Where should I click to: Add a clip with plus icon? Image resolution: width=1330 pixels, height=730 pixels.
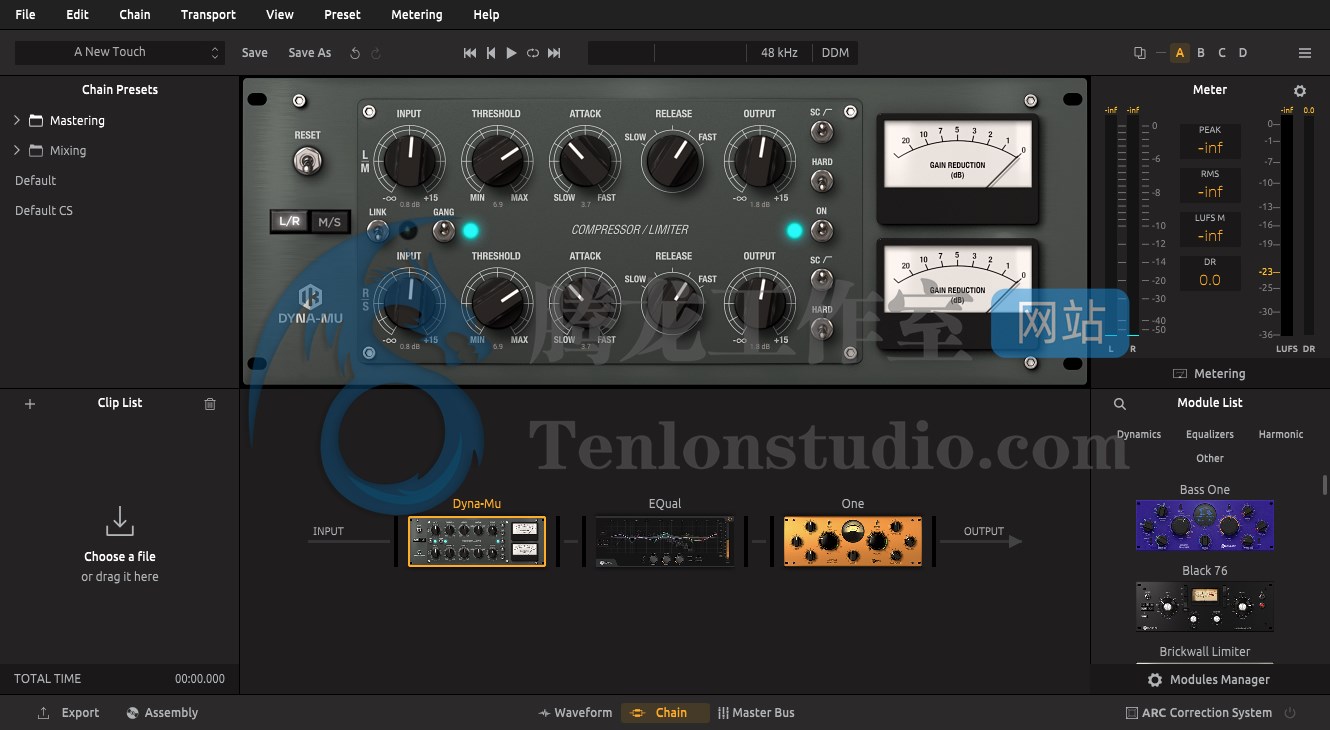coord(30,404)
